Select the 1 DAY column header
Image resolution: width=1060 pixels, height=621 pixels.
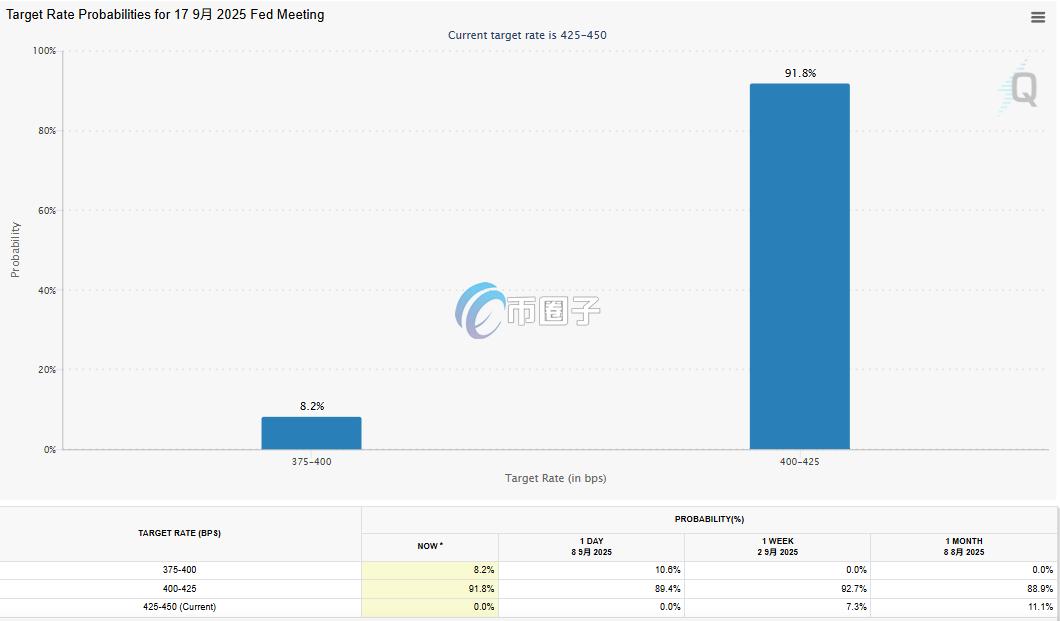coord(591,547)
